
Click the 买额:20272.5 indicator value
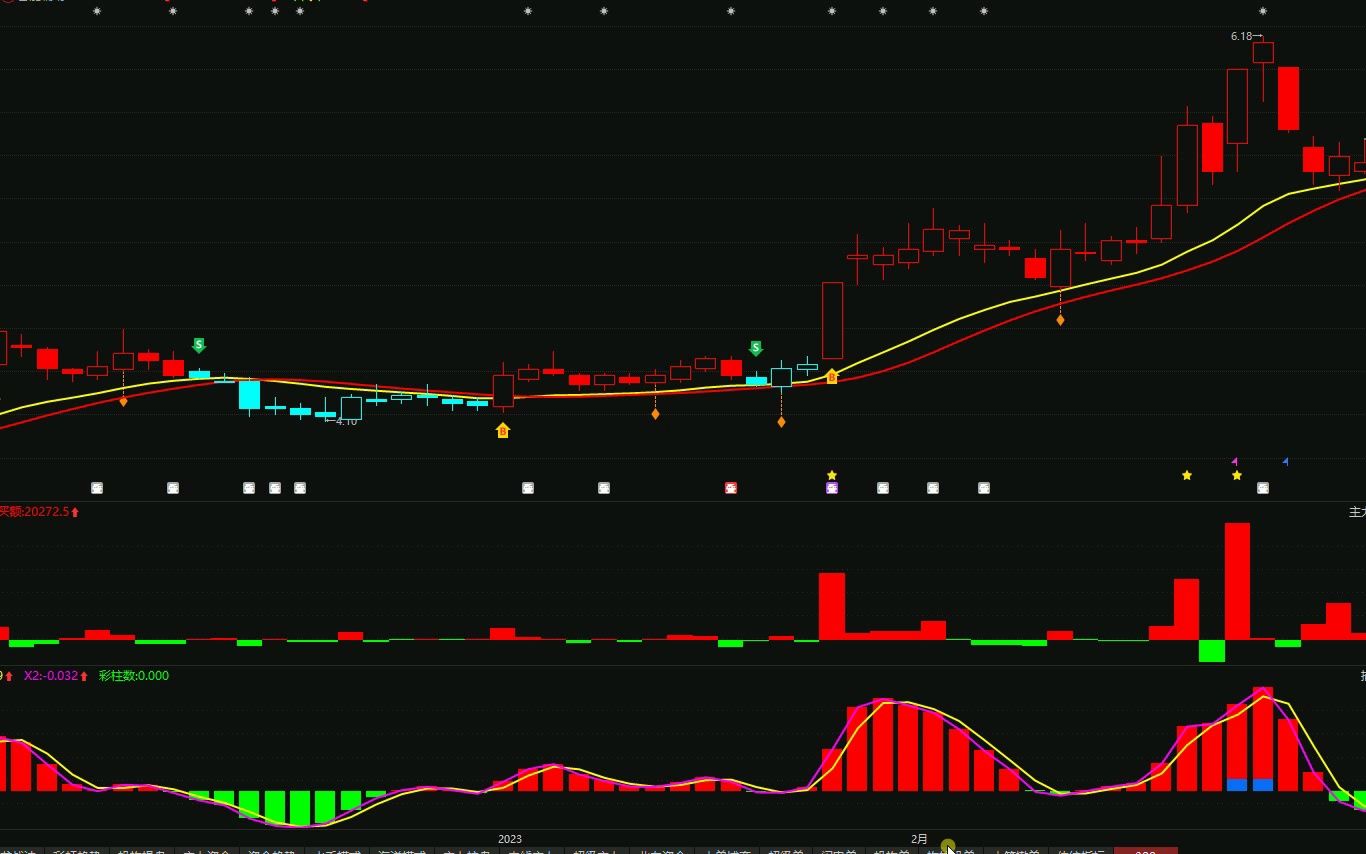[x=34, y=512]
